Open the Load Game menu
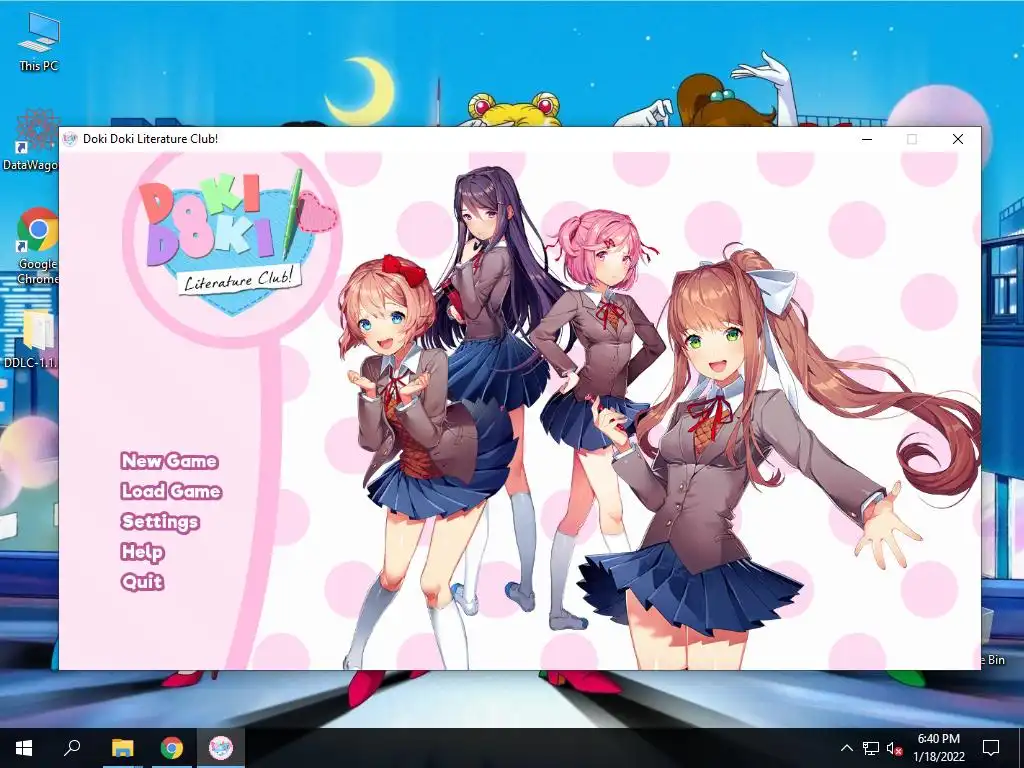1024x768 pixels. coord(171,491)
